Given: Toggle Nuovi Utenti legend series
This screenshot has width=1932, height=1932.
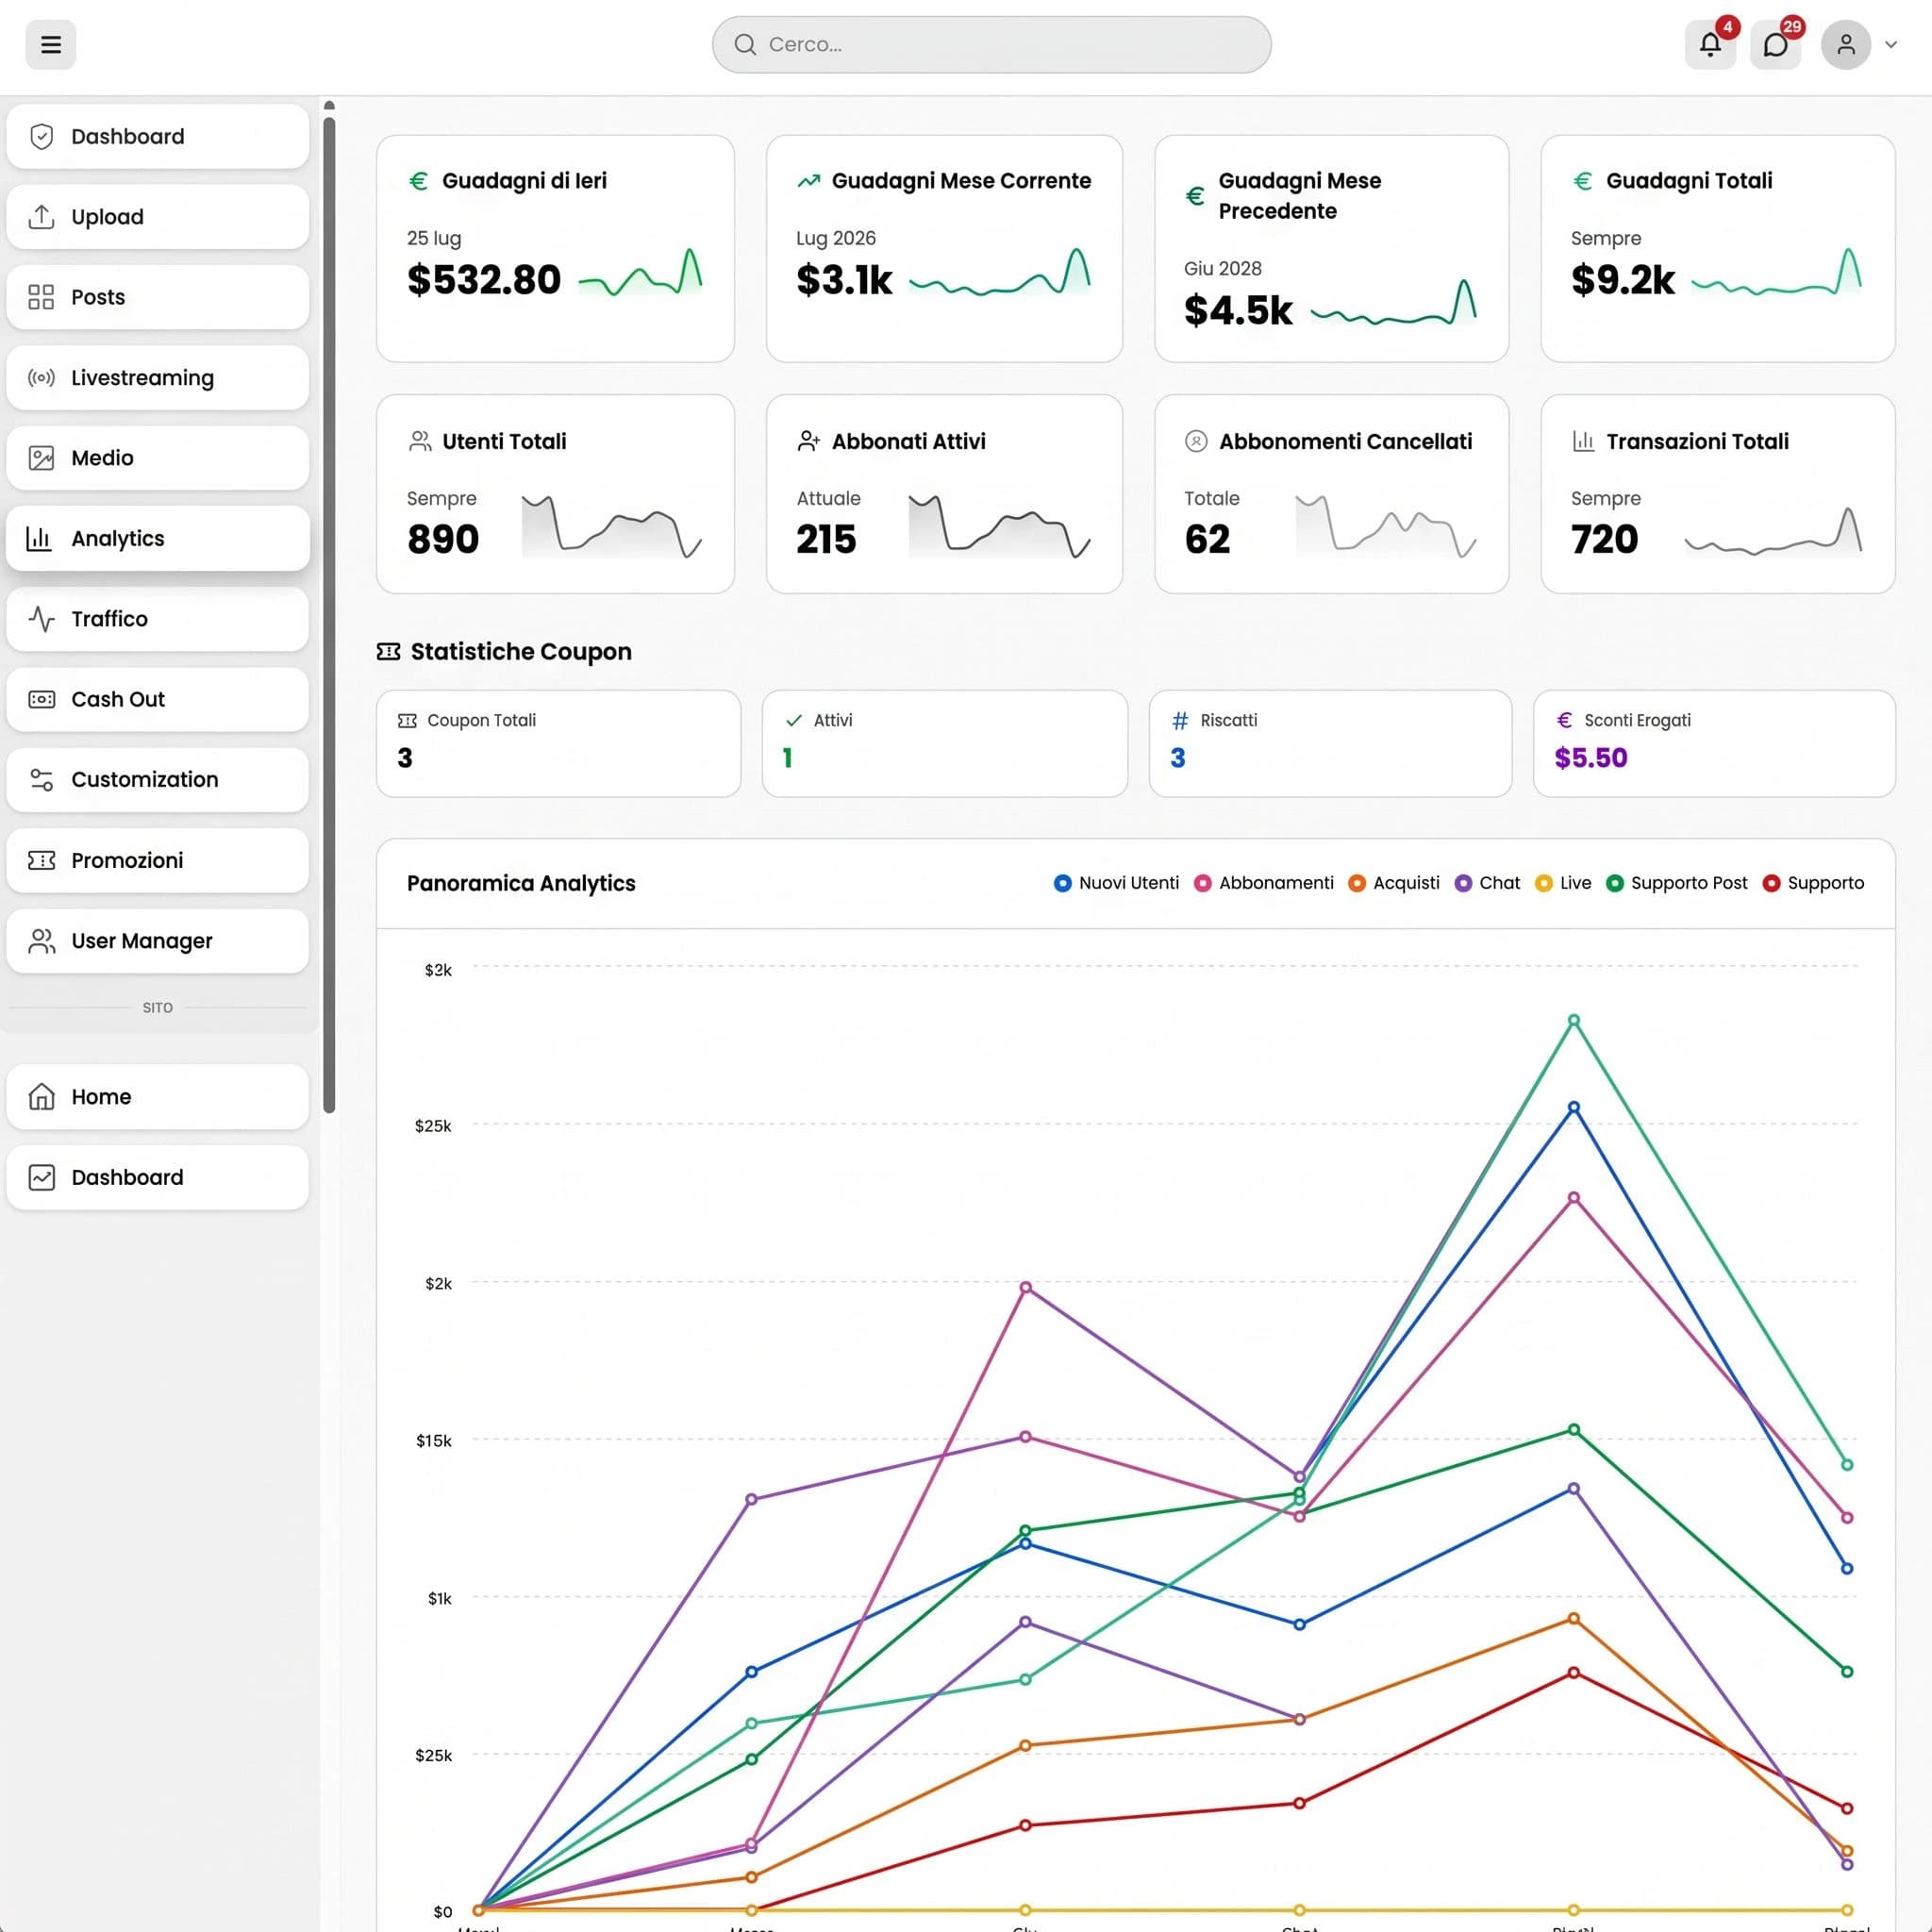Looking at the screenshot, I should (x=1117, y=883).
